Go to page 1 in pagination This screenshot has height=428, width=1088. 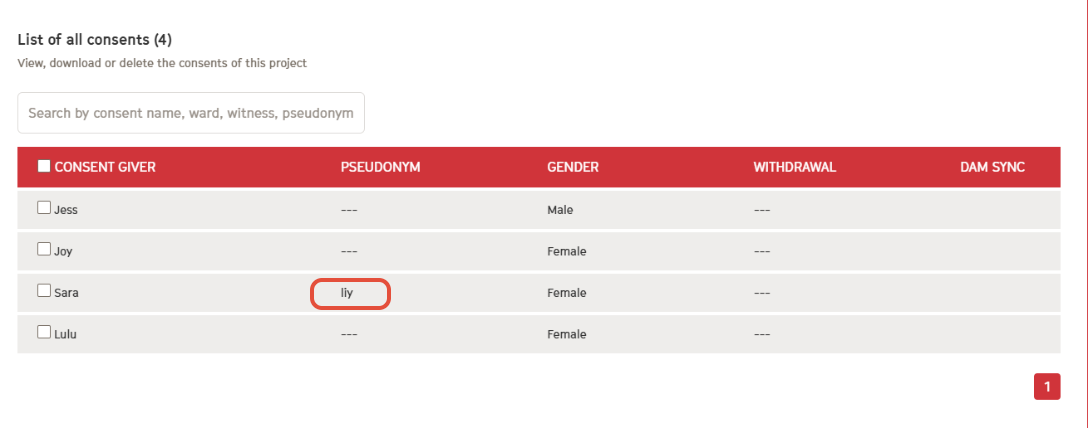1047,386
